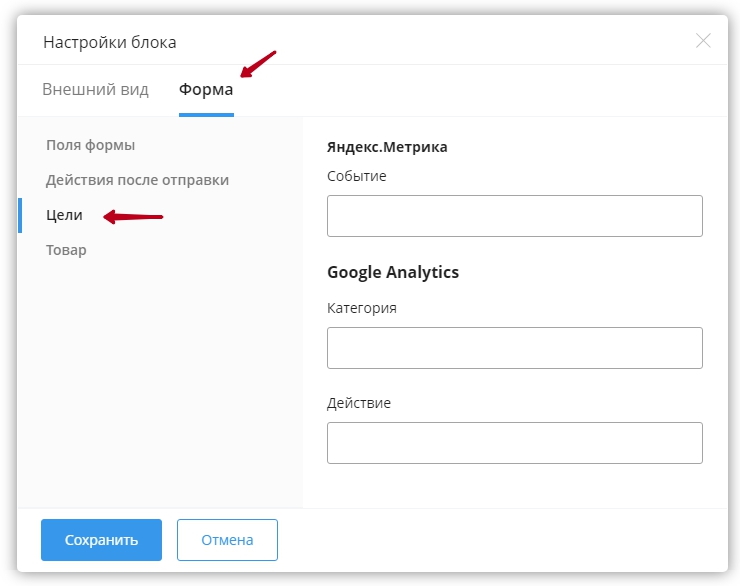Click the blue marker beside Цели
This screenshot has width=740, height=586.
tap(20, 215)
